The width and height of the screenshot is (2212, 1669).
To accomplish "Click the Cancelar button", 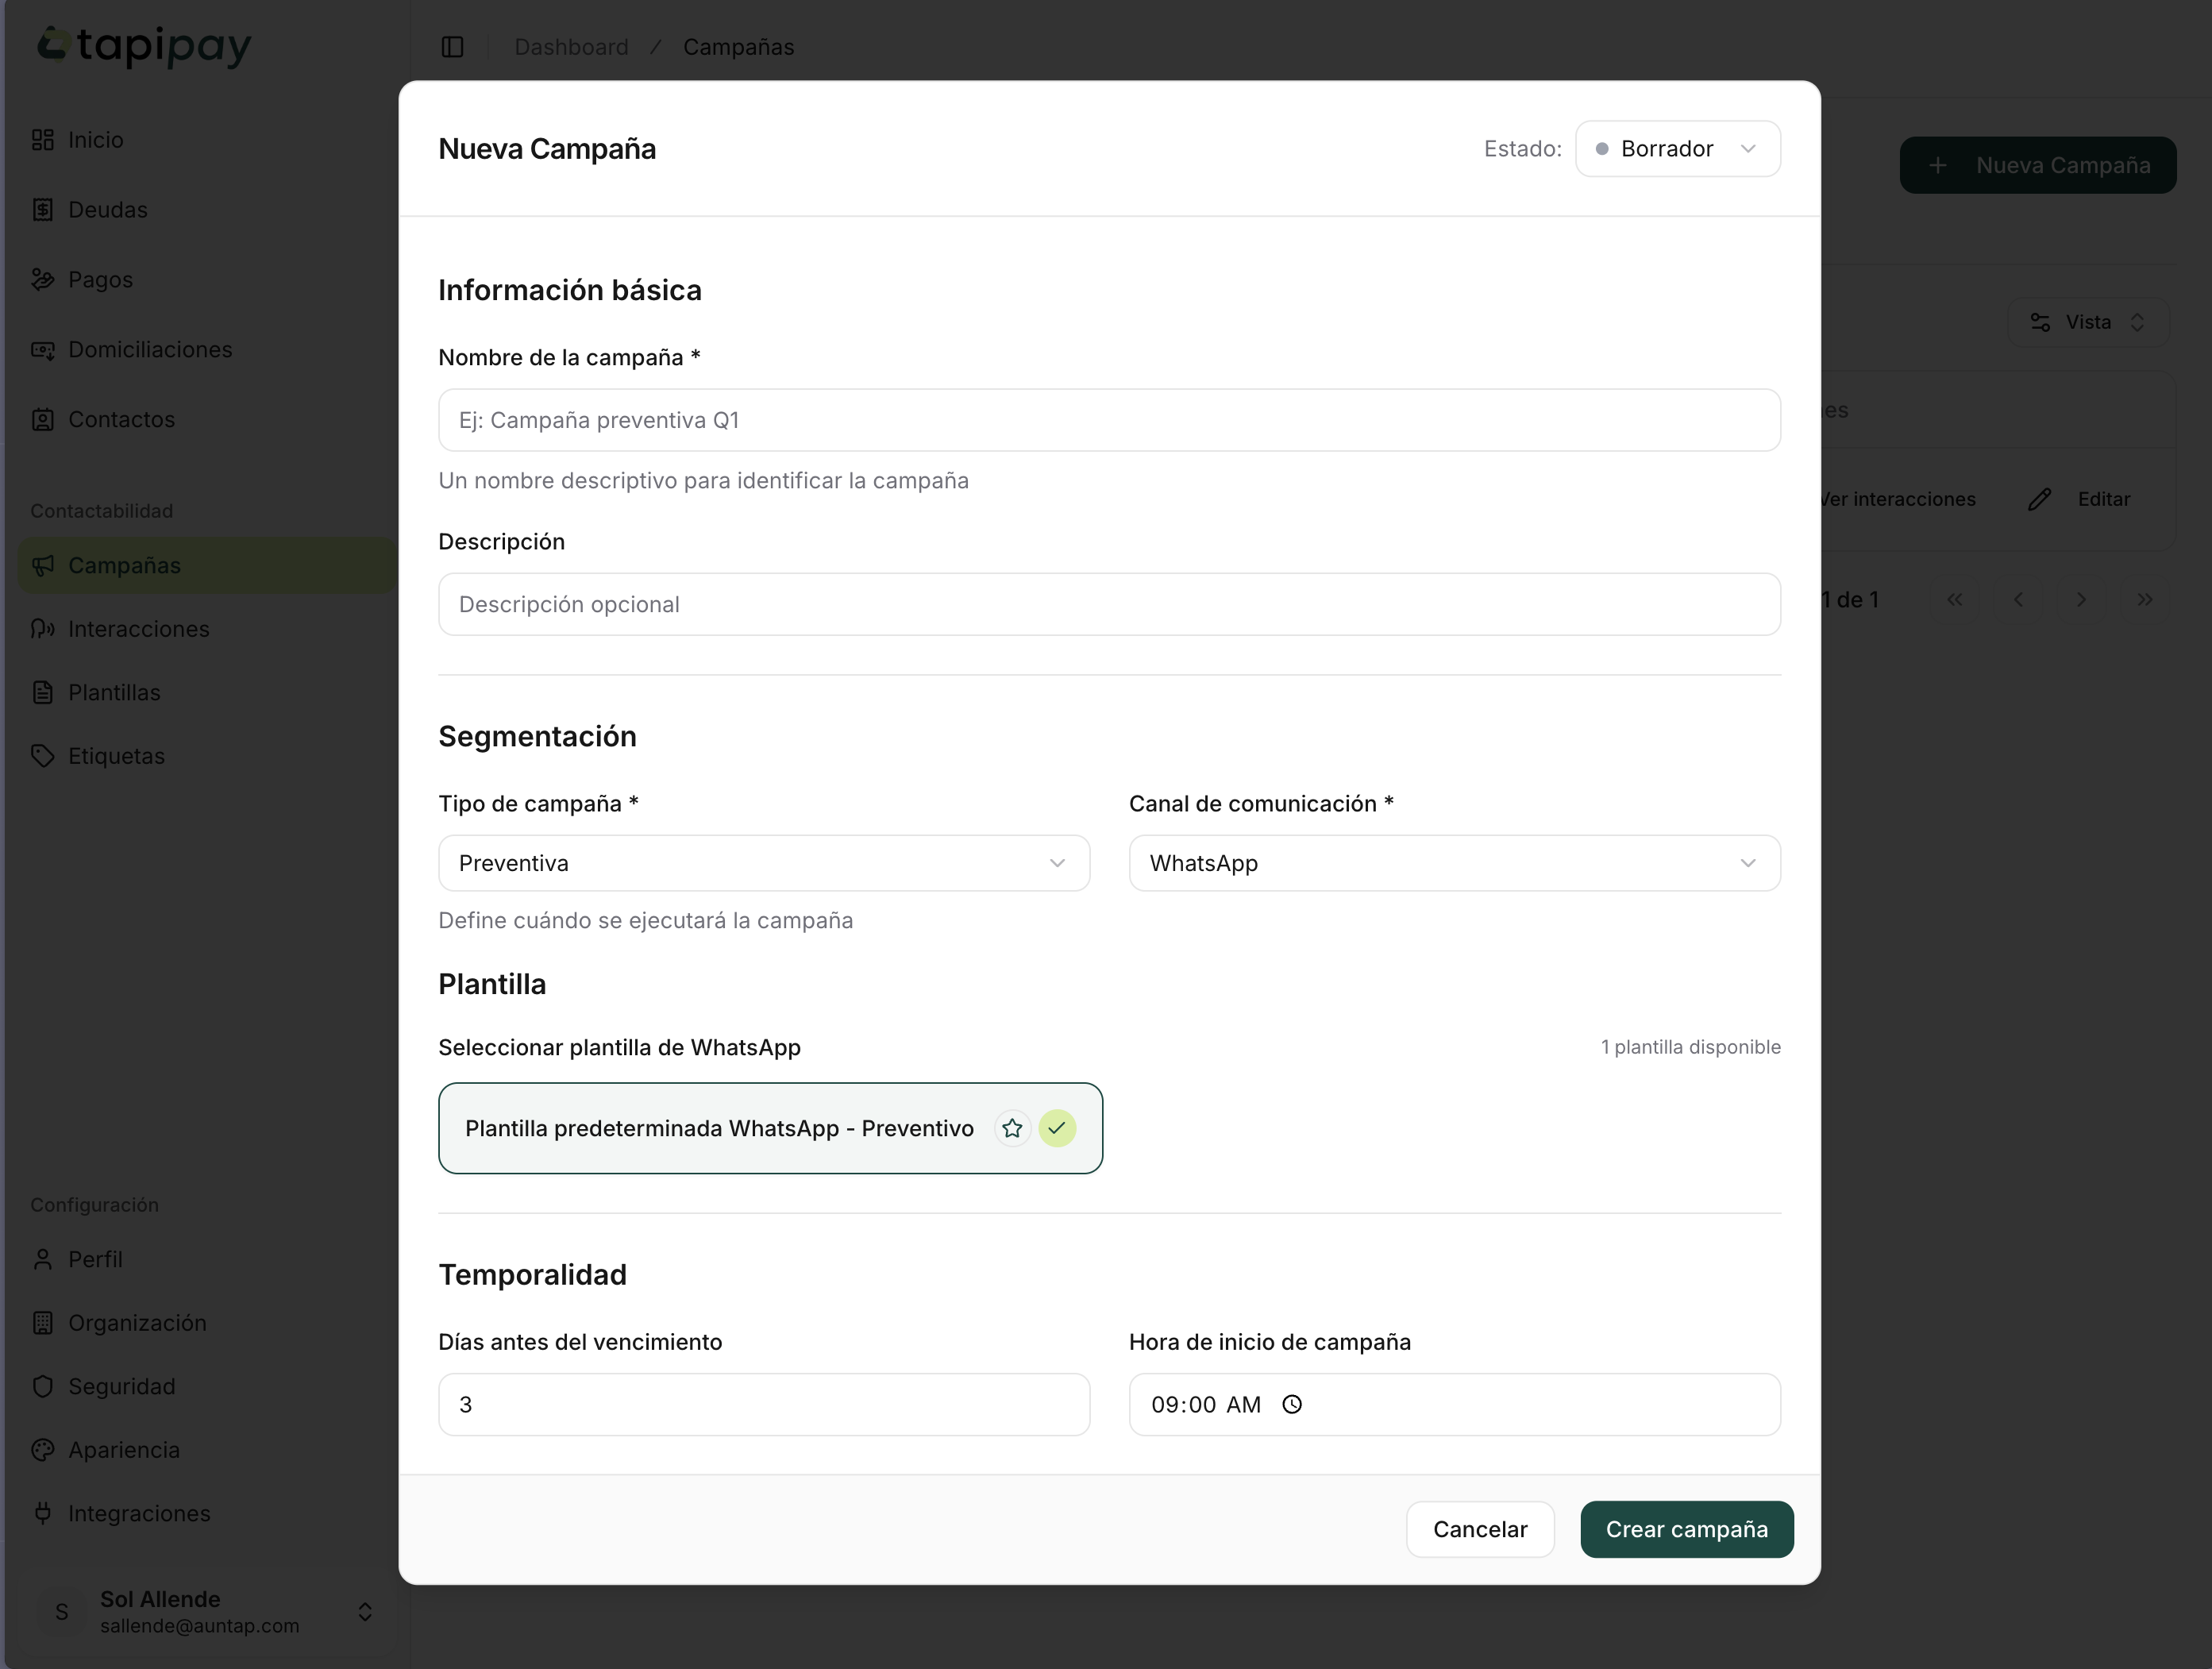I will [x=1479, y=1529].
